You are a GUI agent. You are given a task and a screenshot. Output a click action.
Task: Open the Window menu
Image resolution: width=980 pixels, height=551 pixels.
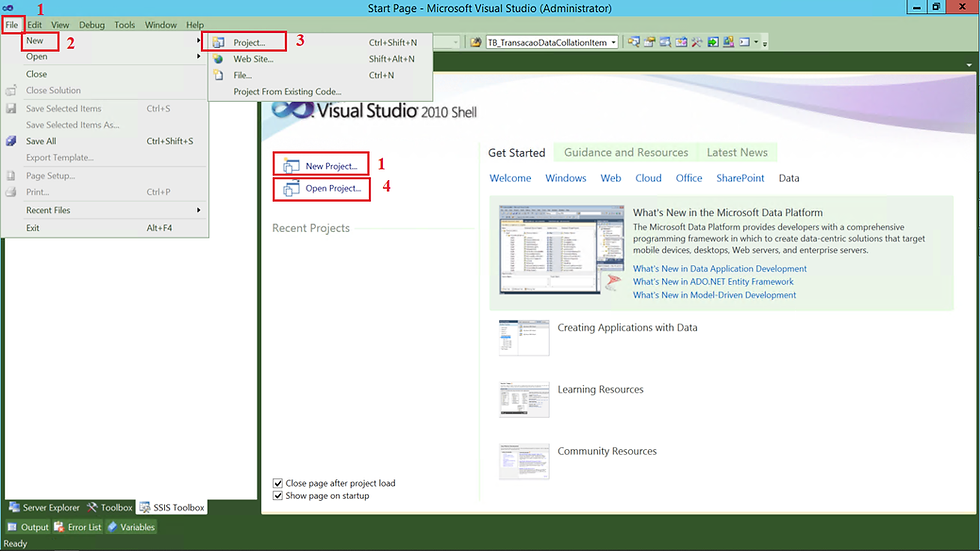point(161,24)
